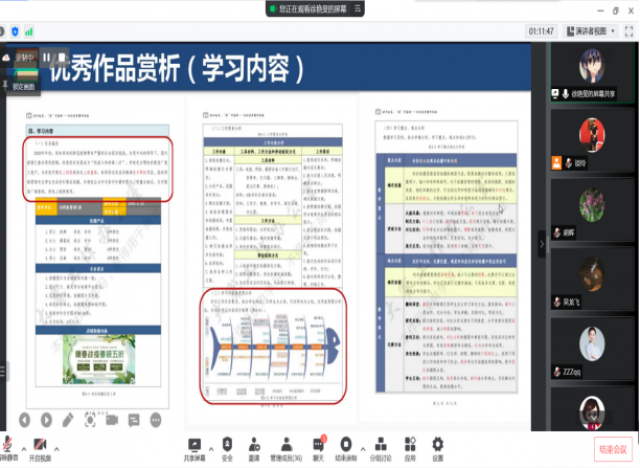Open the Security (安全) options
This screenshot has height=468, width=640.
(x=227, y=446)
